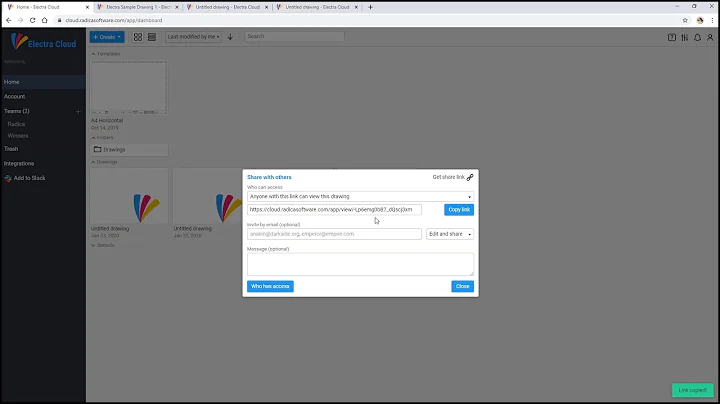Open the settings sliders icon
The image size is (720, 404).
685,38
